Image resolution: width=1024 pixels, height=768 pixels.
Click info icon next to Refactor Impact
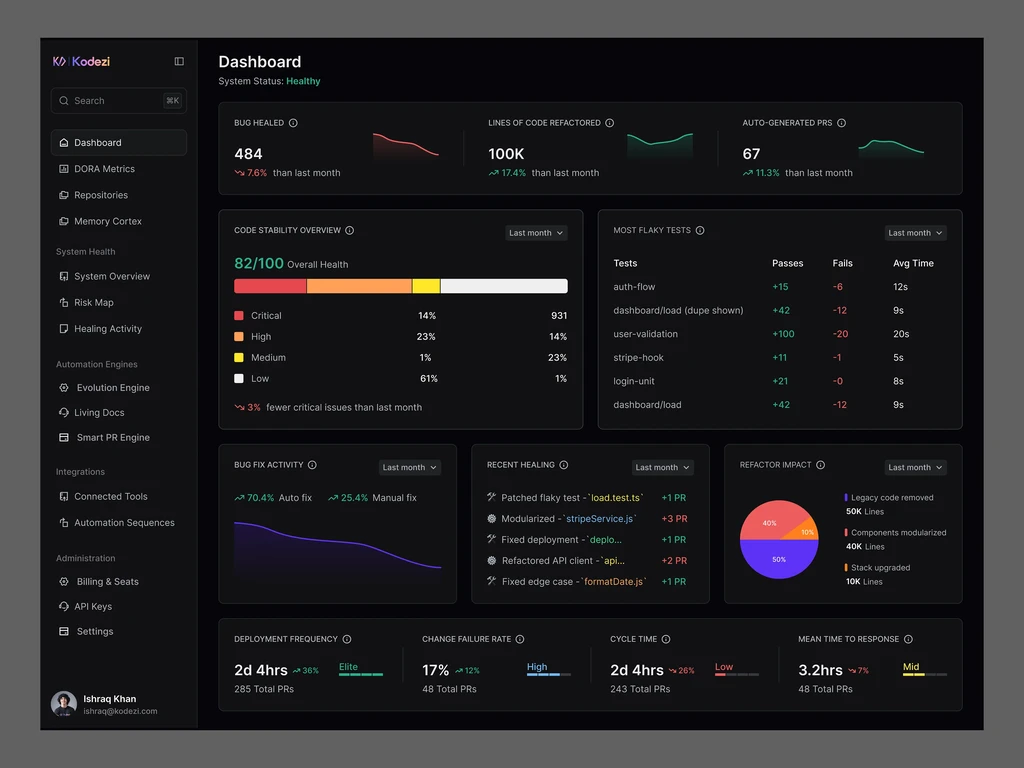(x=820, y=465)
